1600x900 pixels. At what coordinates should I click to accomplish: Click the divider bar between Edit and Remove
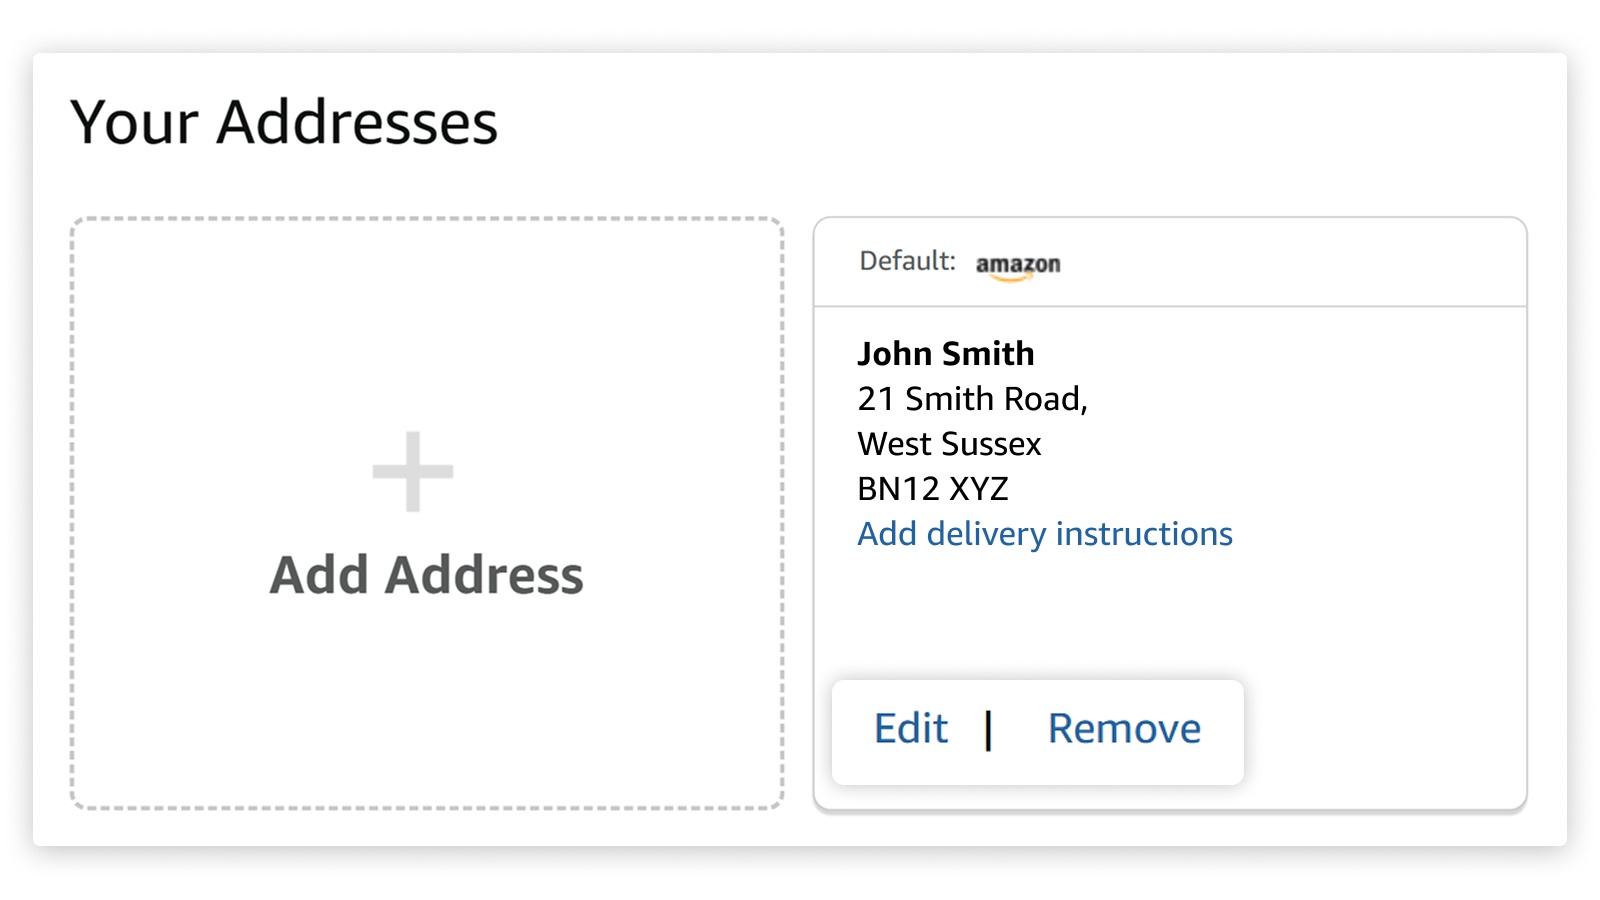988,730
